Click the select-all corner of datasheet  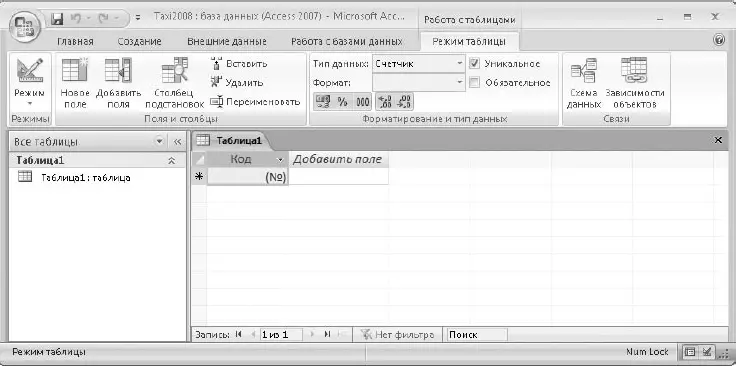[199, 160]
